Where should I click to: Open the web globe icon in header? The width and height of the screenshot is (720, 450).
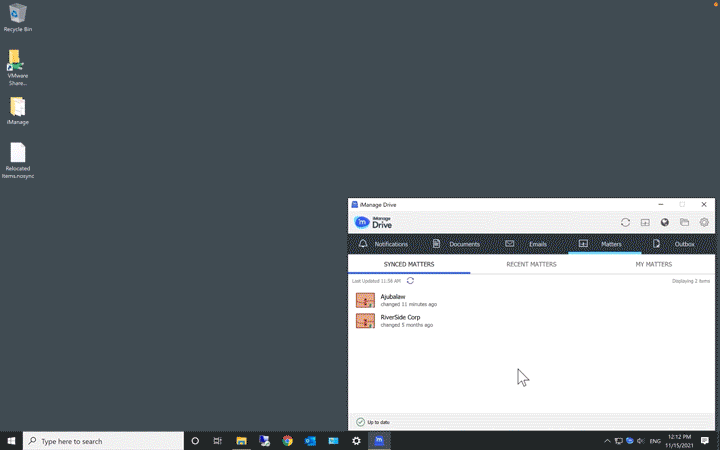tap(665, 222)
